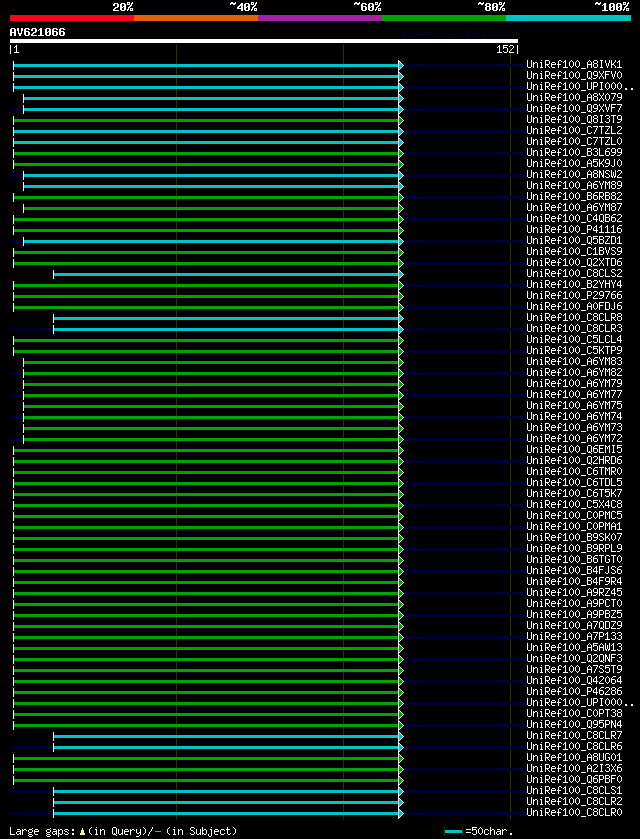This screenshot has height=839, width=640.
Task: Select the UniRef100_A6YM83 label
Action: pyautogui.click(x=575, y=362)
